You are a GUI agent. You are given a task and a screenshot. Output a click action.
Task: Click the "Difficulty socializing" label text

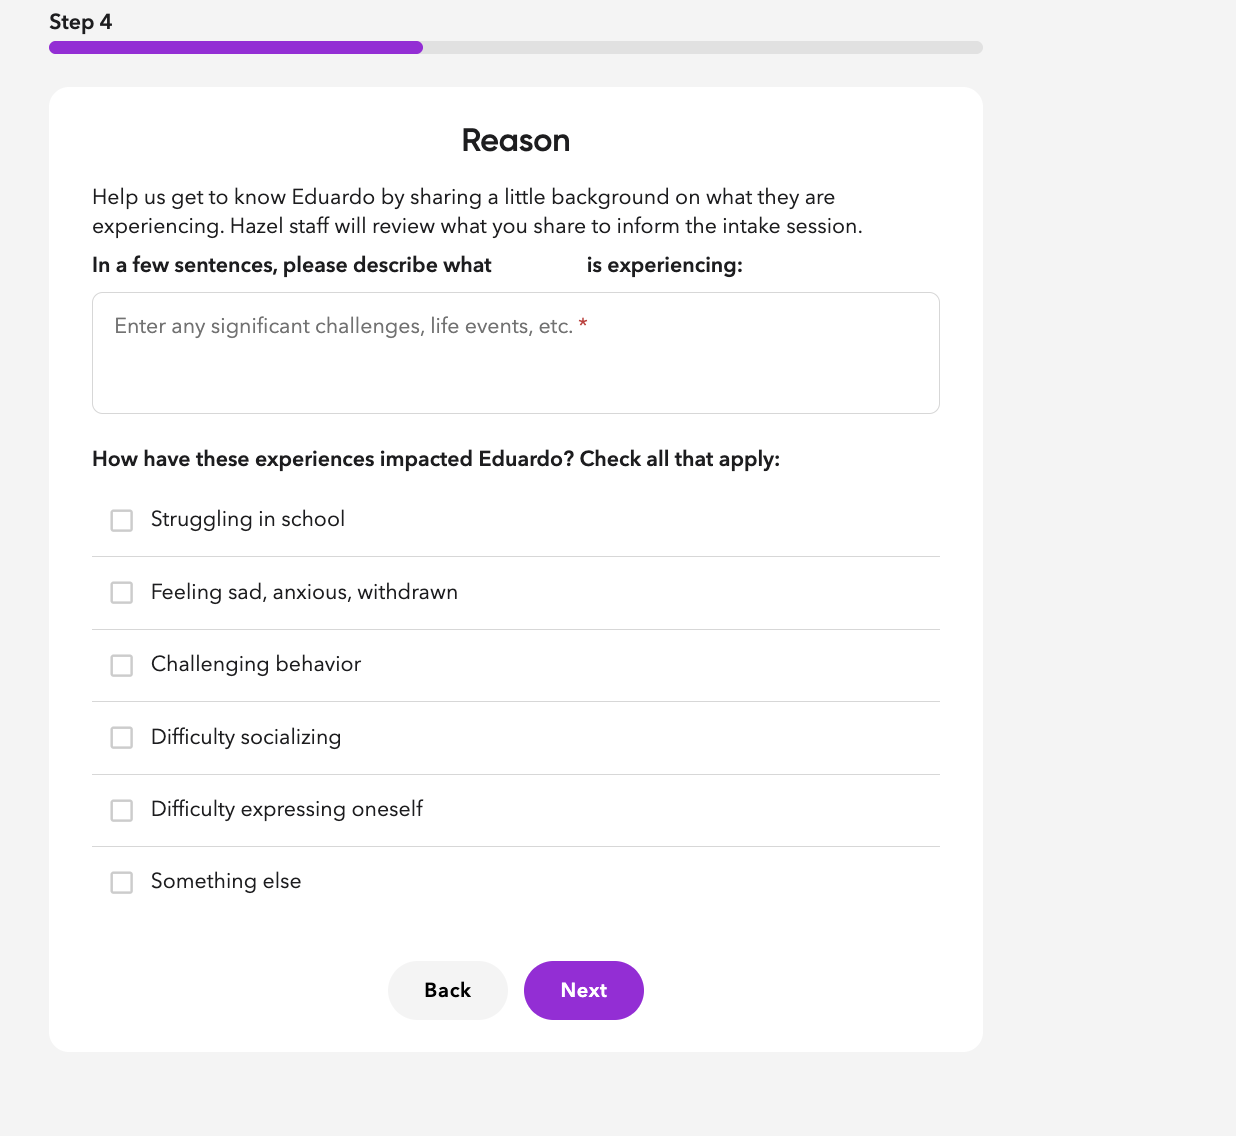click(x=246, y=737)
